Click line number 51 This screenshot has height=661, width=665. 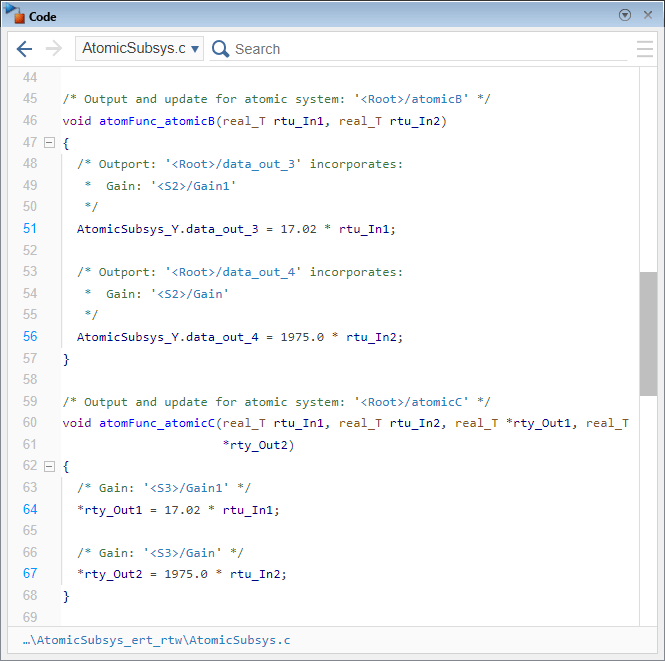pyautogui.click(x=30, y=228)
